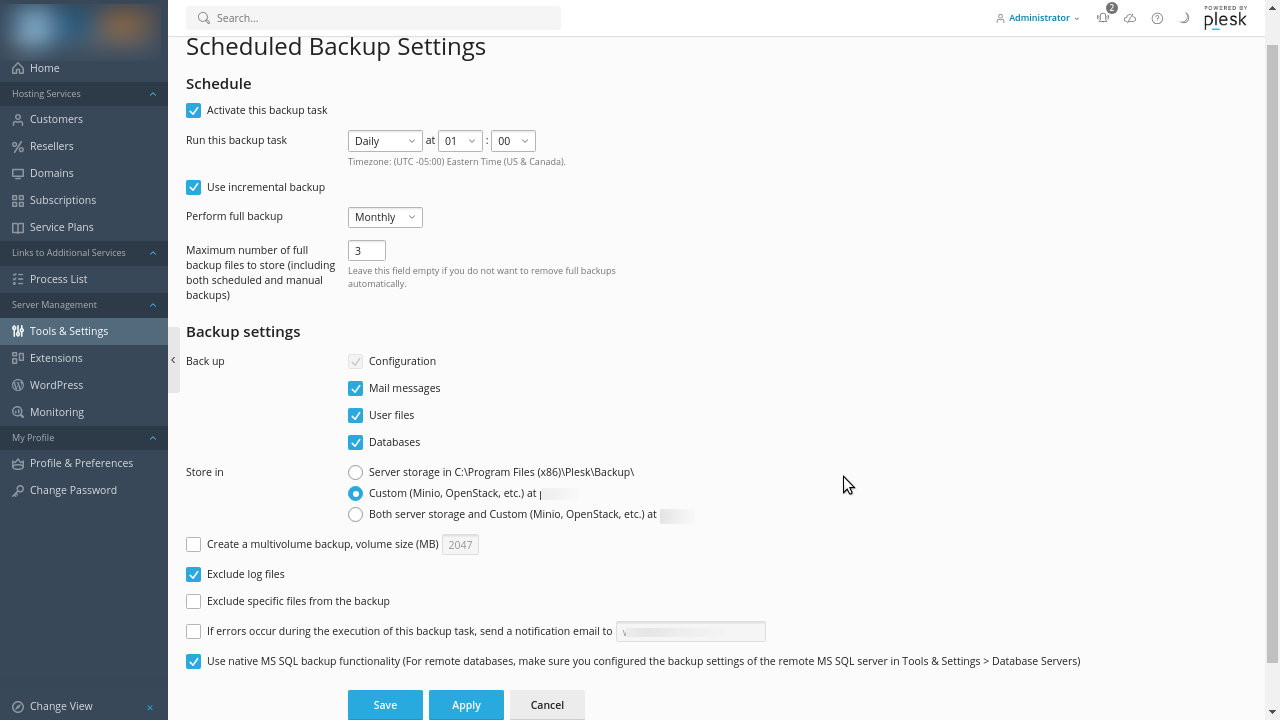Uncheck User files backup option
1280x720 pixels.
355,415
